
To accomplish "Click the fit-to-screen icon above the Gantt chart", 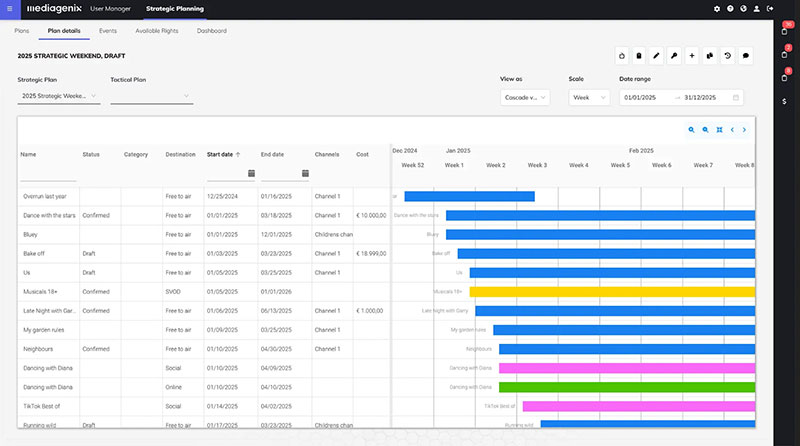I will click(x=719, y=129).
